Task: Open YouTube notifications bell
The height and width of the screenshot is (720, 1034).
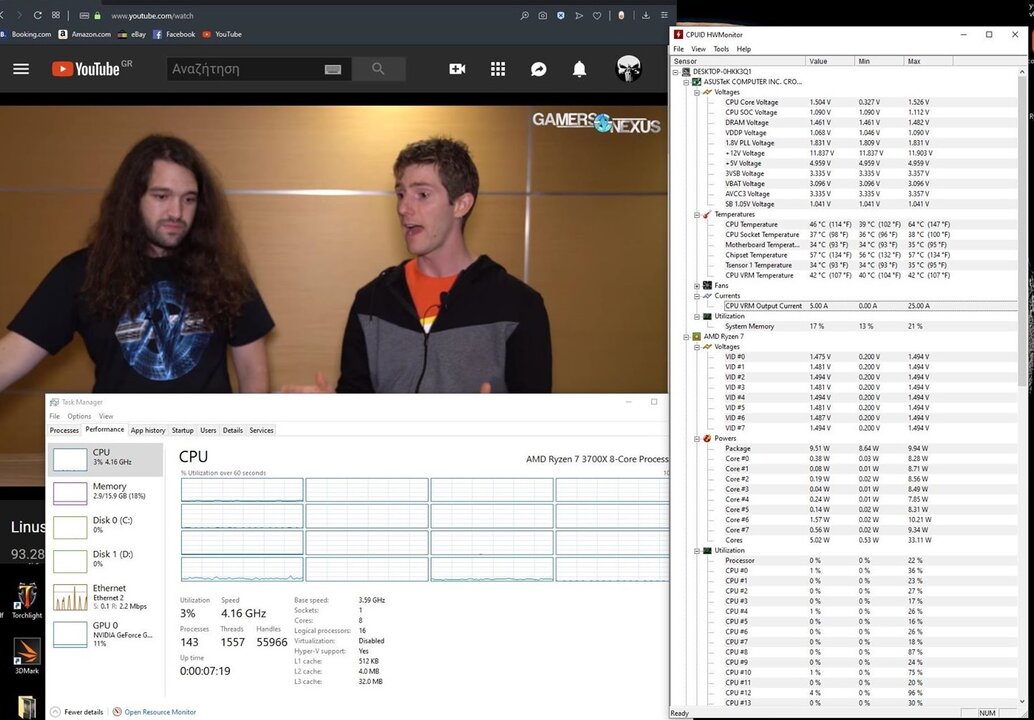Action: 579,69
